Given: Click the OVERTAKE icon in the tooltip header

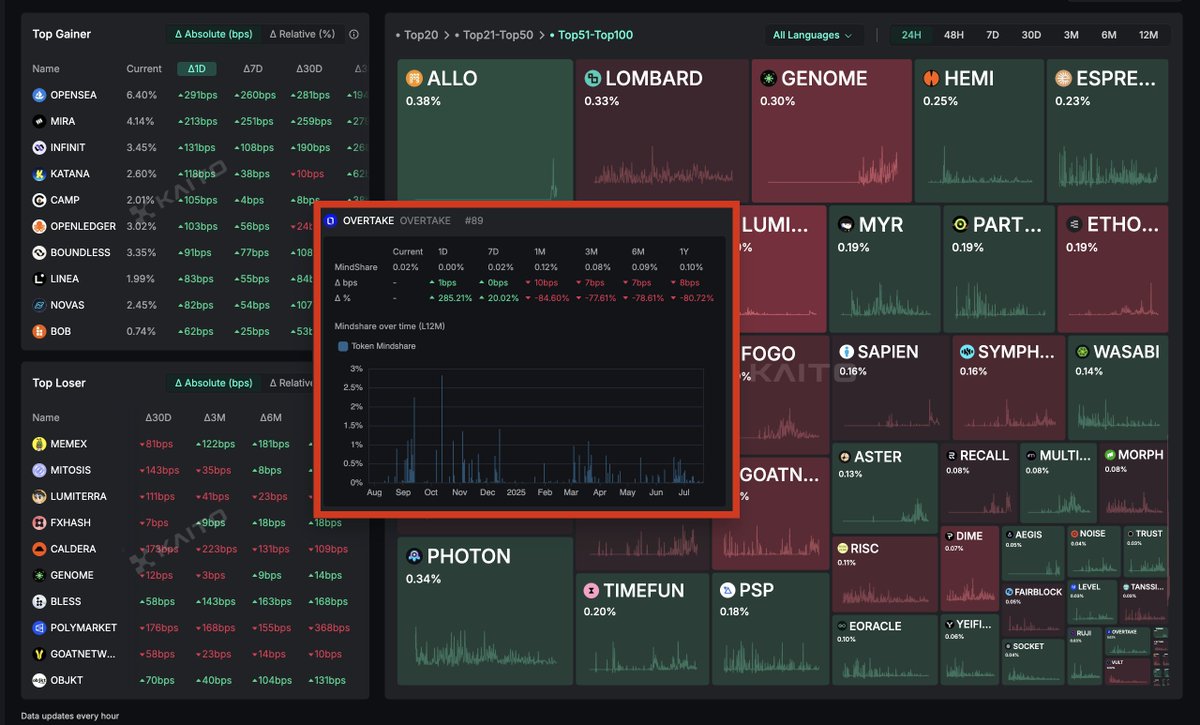Looking at the screenshot, I should coord(331,220).
